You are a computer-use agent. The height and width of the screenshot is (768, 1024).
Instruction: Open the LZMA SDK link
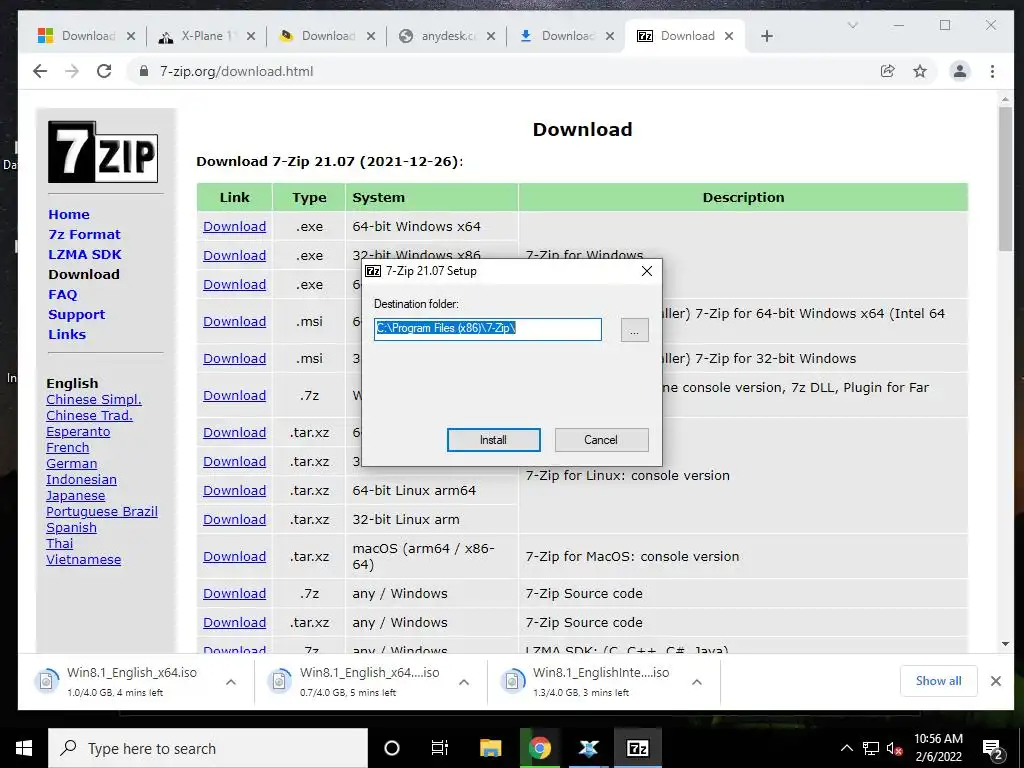point(85,255)
